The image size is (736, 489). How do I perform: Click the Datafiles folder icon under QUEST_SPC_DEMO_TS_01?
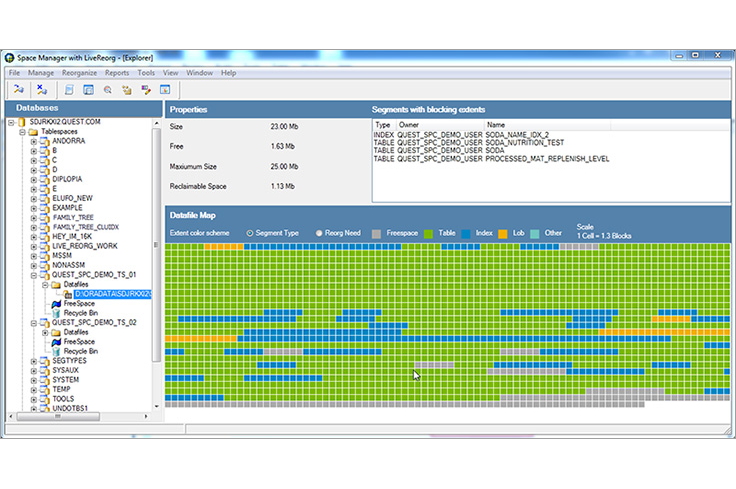tap(56, 285)
